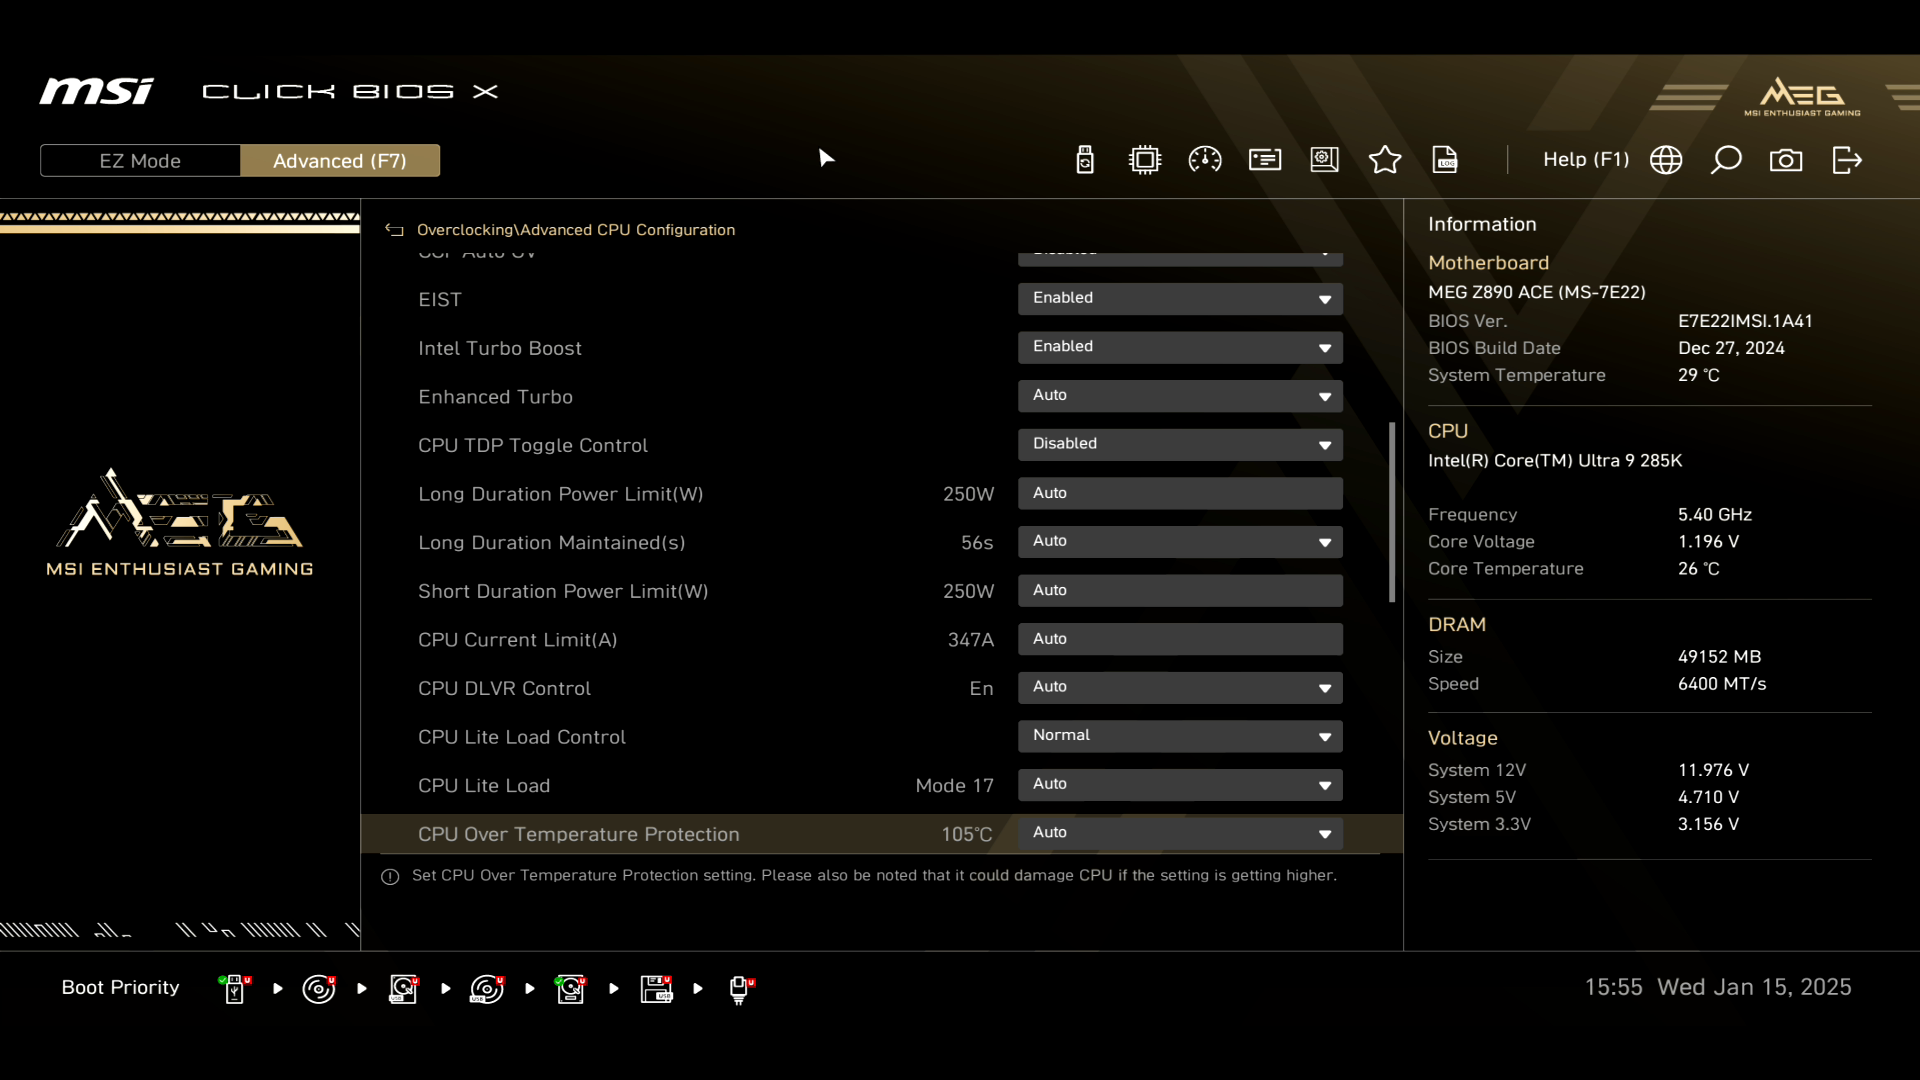Open CPU TDP Toggle Control dropdown
This screenshot has height=1080, width=1920.
click(x=1180, y=444)
